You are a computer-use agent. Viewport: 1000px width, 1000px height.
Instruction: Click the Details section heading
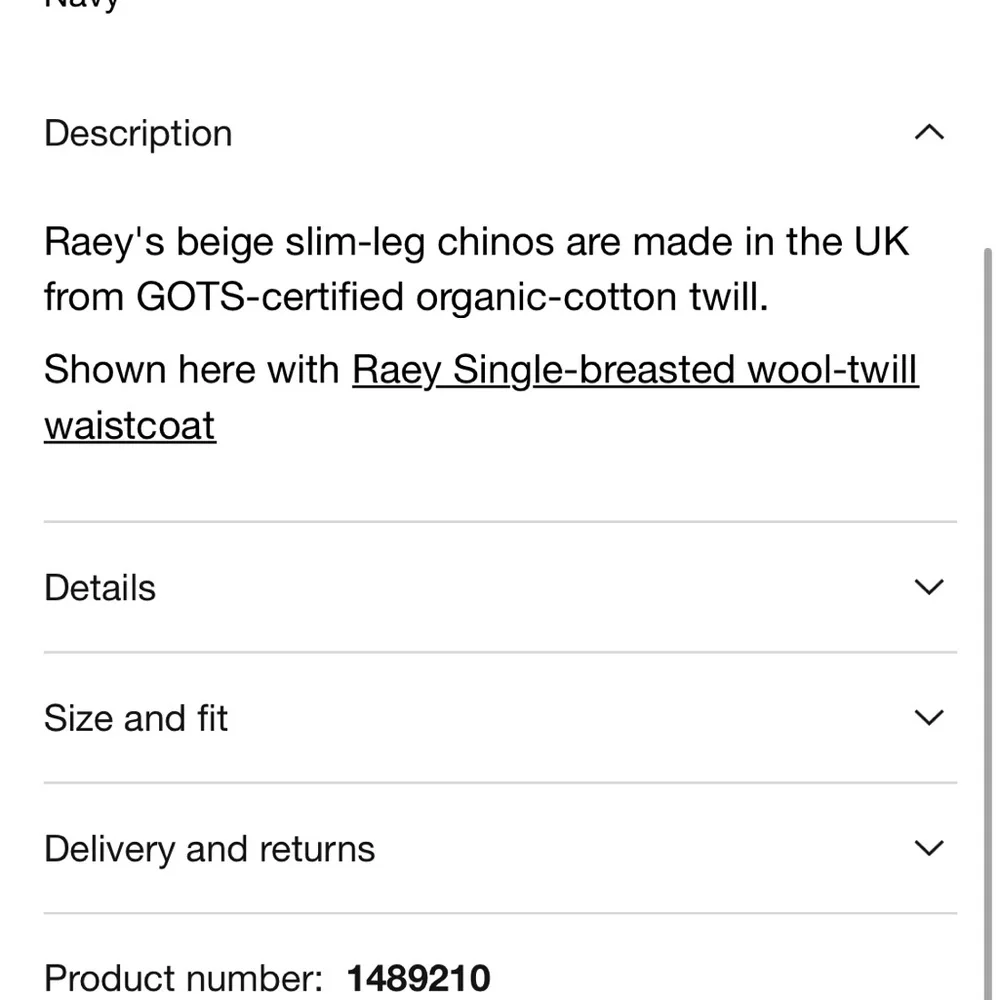pos(99,587)
